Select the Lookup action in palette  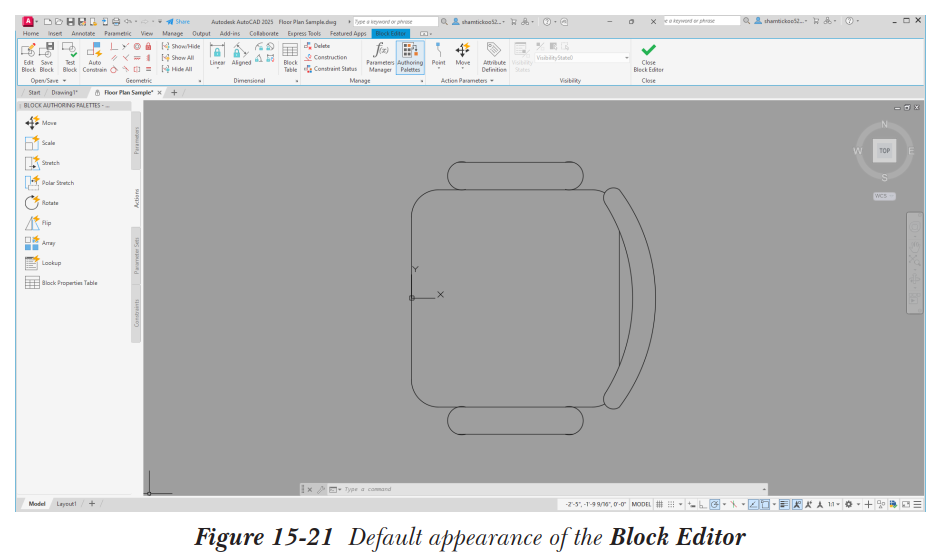click(42, 263)
